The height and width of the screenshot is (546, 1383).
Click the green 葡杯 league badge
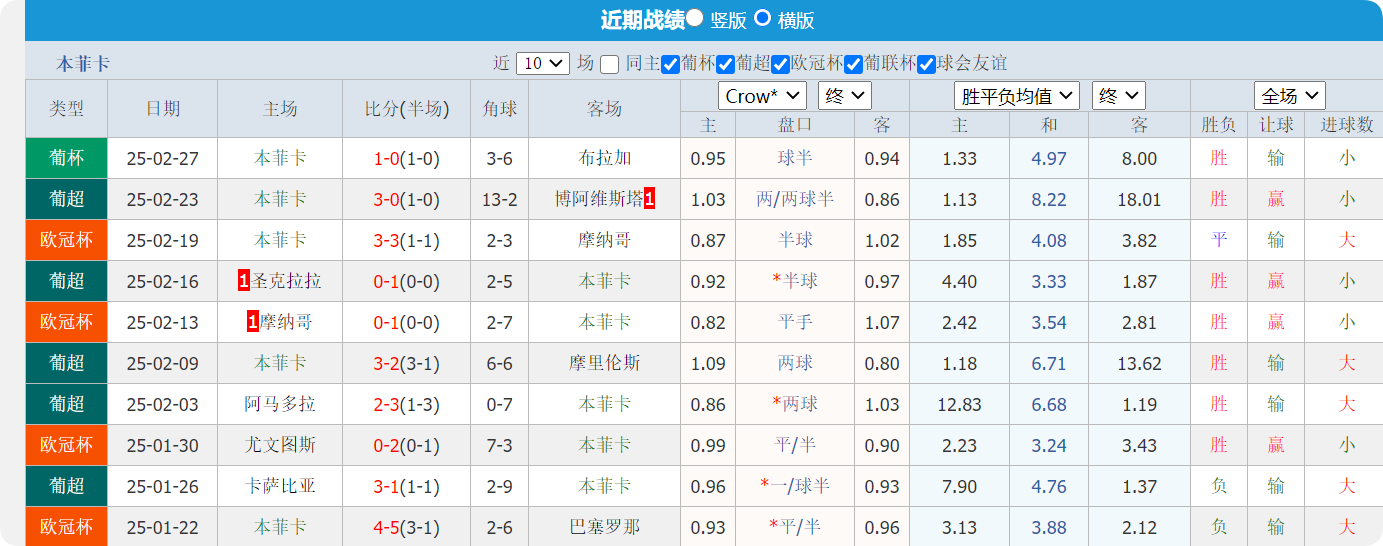pyautogui.click(x=66, y=158)
